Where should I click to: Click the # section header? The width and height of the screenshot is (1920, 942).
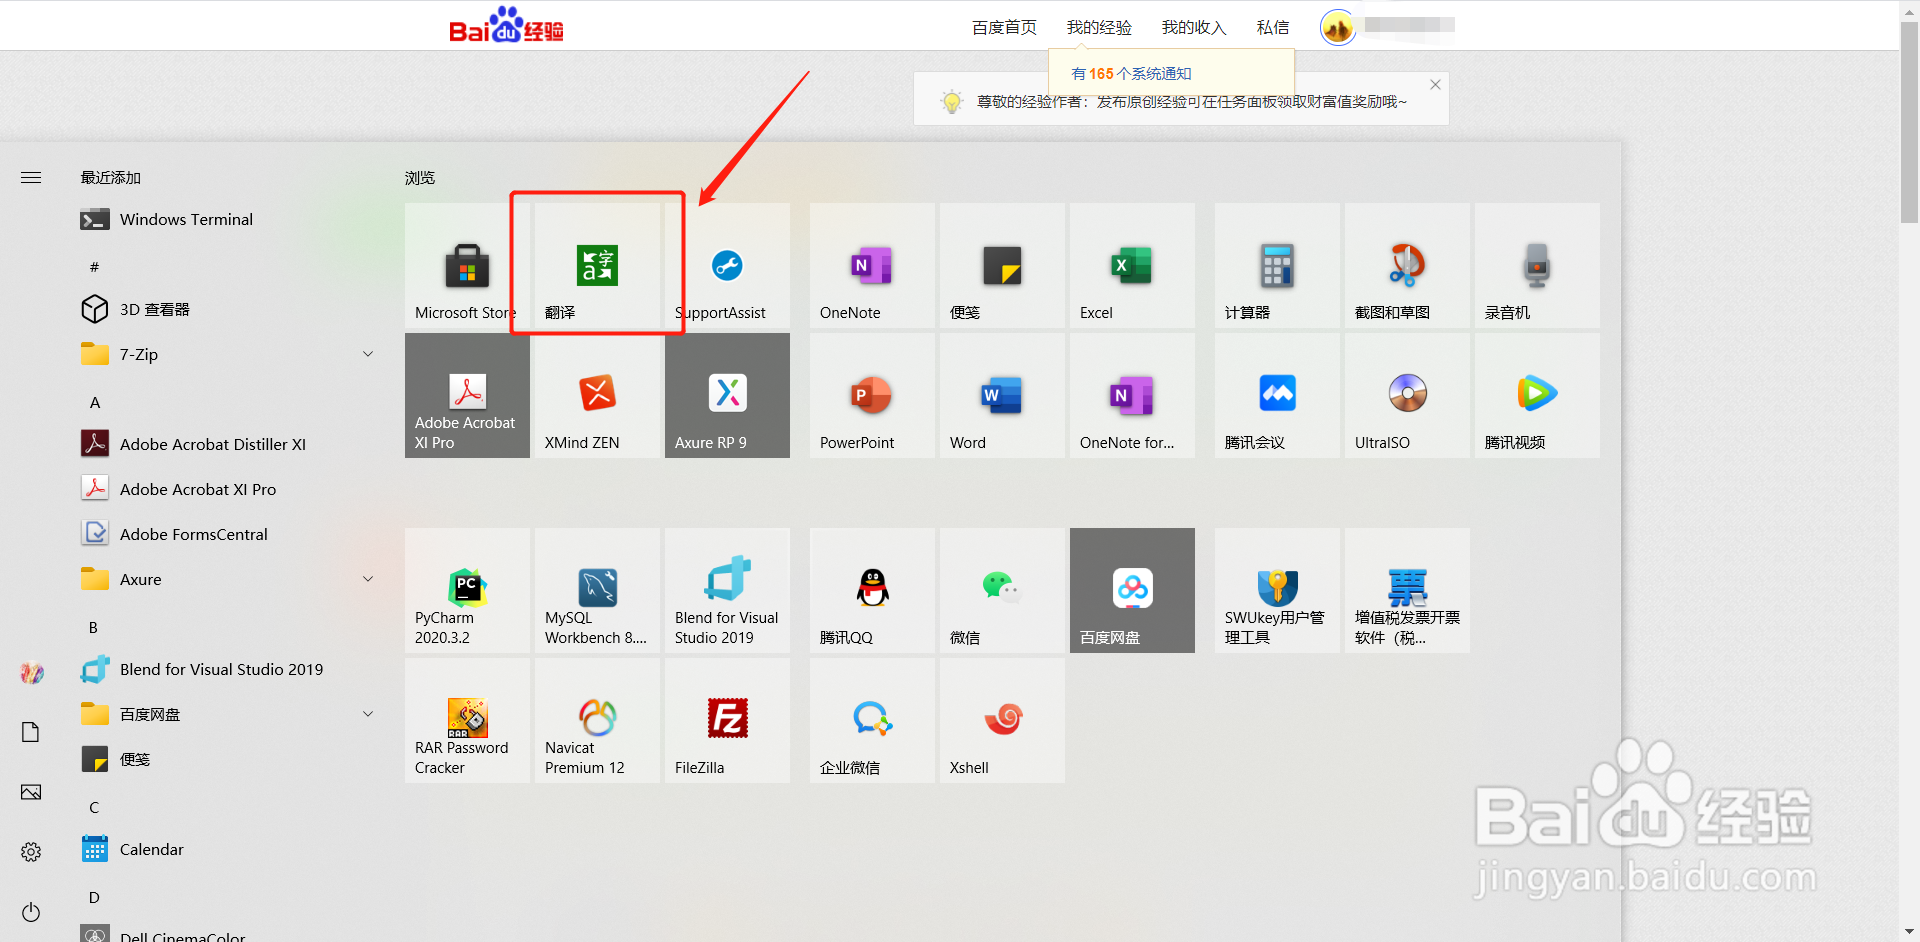[x=94, y=267]
